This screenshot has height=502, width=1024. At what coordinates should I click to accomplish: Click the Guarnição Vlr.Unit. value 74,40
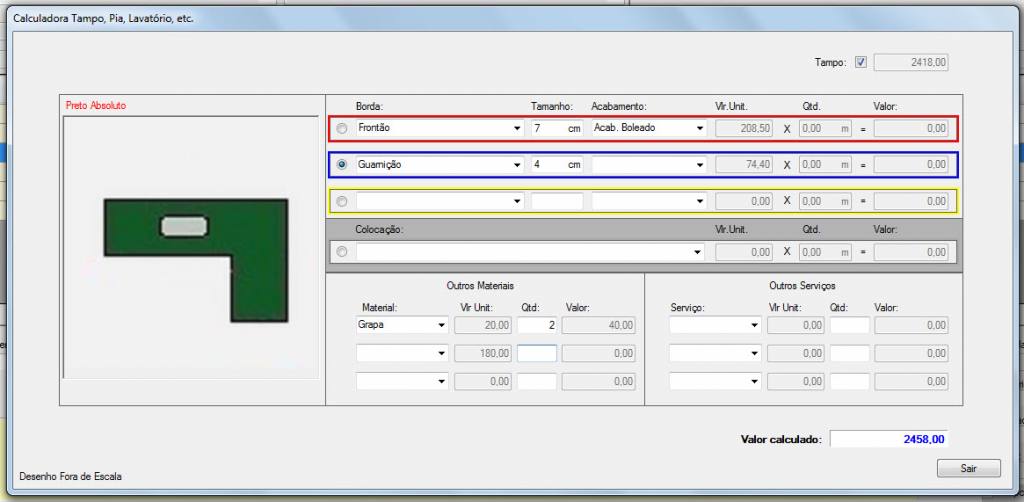(744, 165)
